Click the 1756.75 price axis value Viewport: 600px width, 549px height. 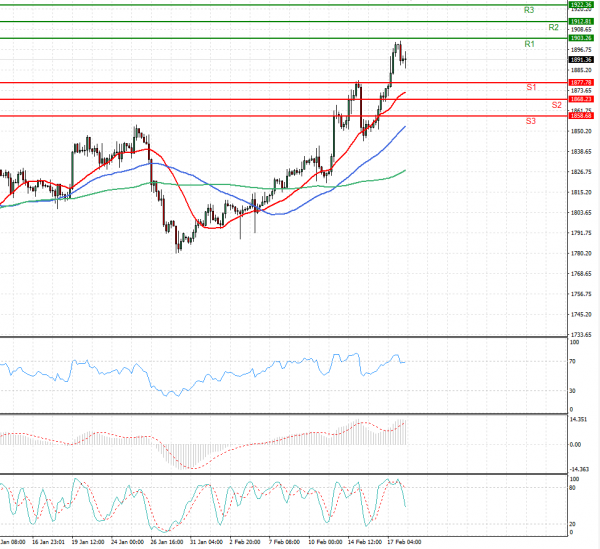(581, 294)
